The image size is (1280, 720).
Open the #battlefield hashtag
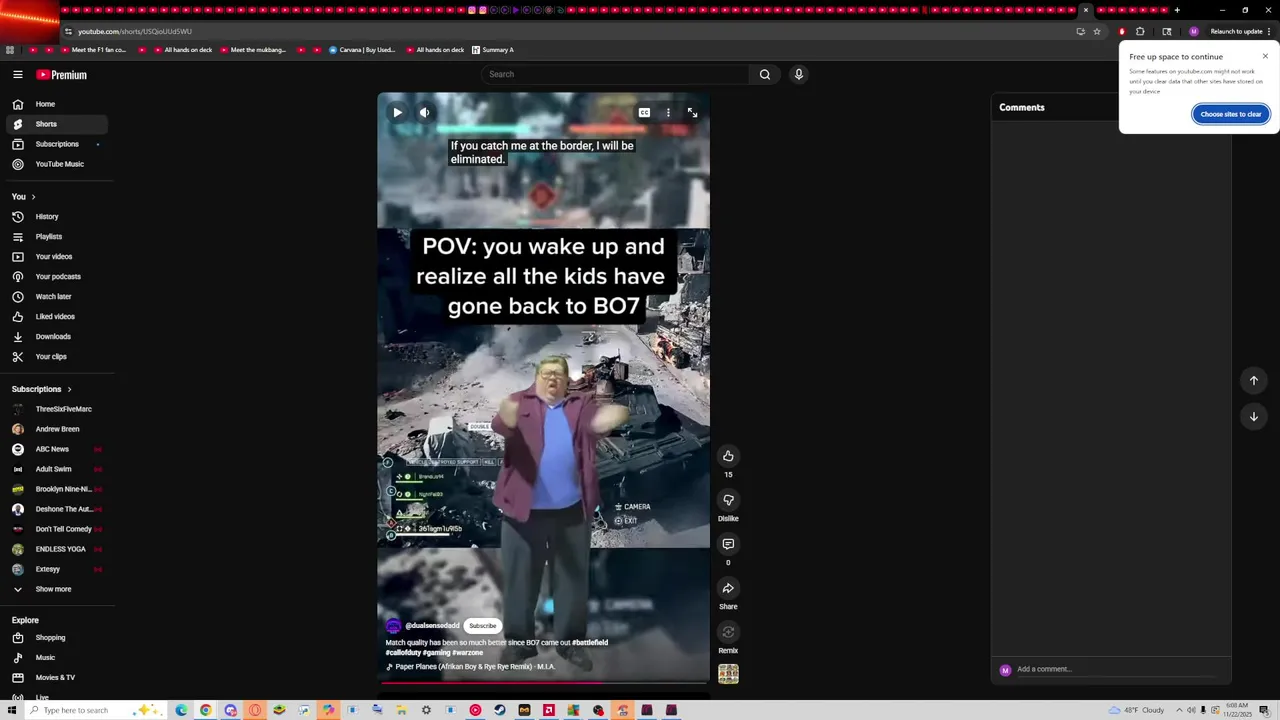pyautogui.click(x=590, y=643)
